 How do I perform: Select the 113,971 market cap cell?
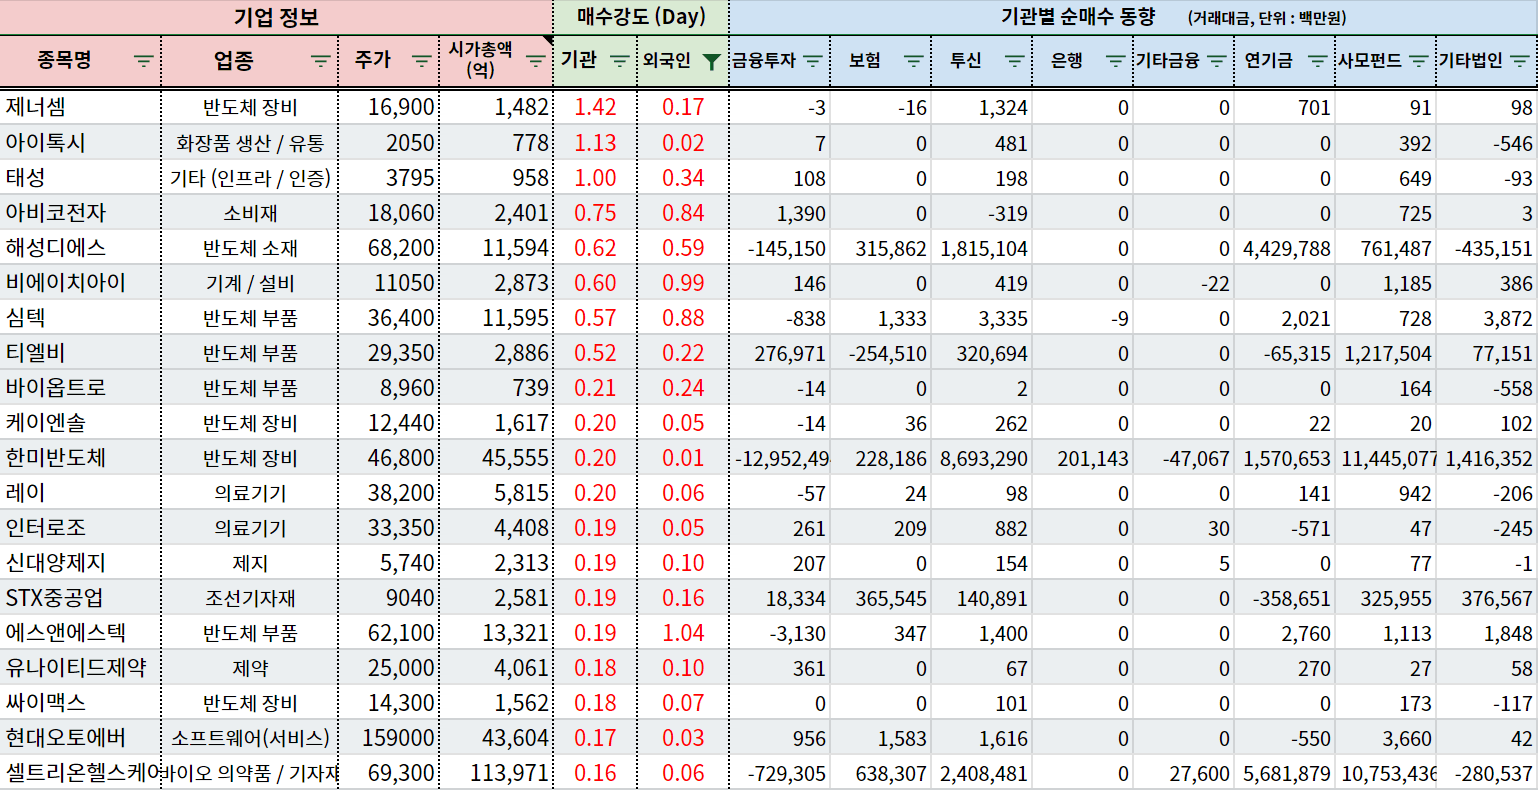pyautogui.click(x=496, y=772)
